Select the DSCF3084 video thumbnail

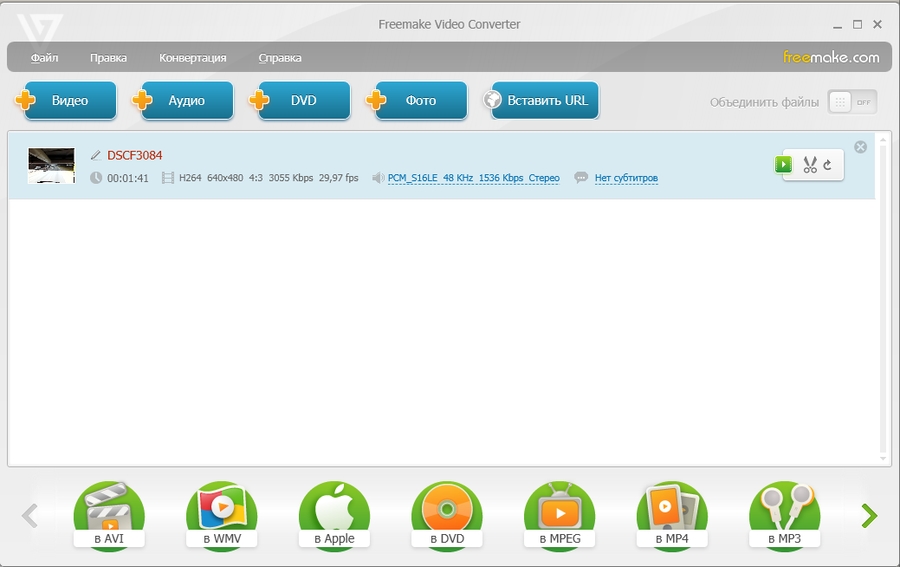click(x=52, y=166)
